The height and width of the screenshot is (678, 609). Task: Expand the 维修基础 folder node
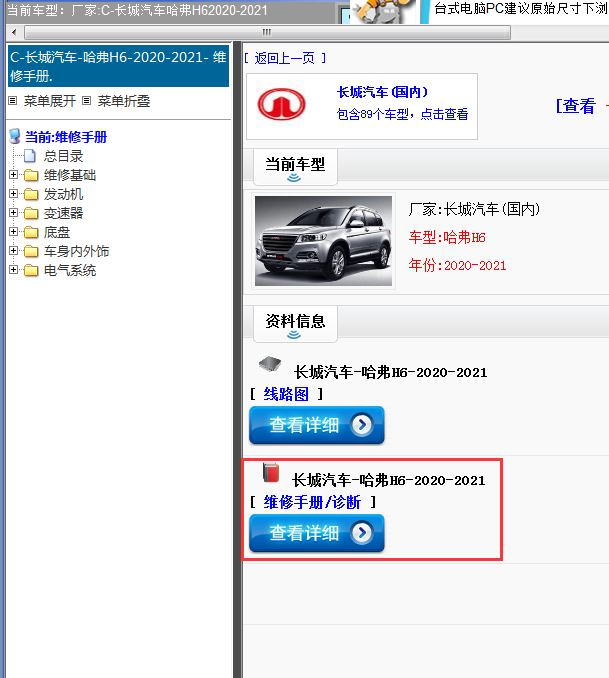[13, 175]
